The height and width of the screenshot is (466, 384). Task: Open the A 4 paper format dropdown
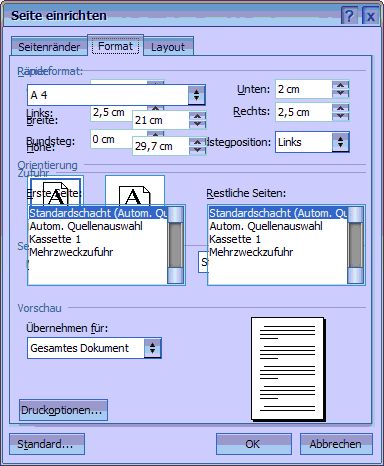pos(116,95)
